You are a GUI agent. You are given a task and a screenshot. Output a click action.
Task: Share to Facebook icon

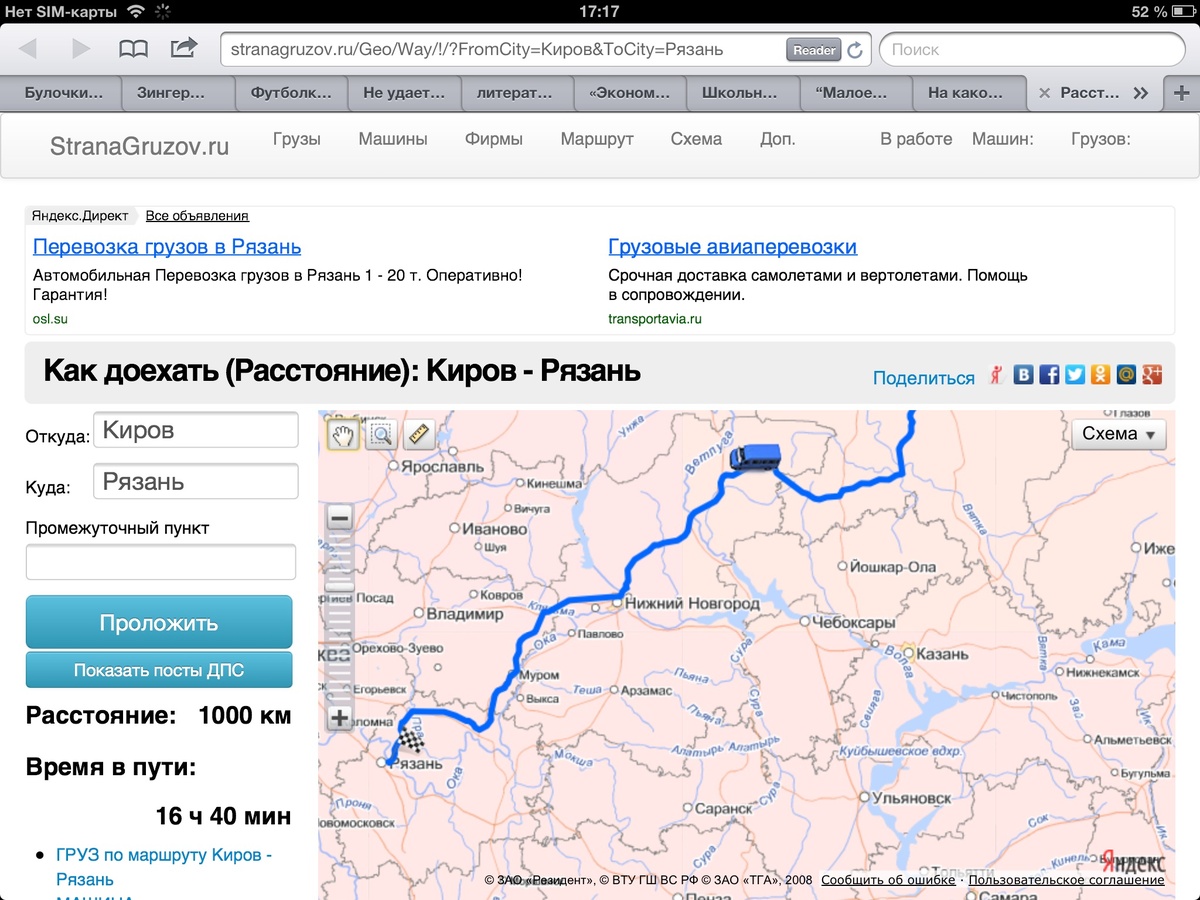tap(1049, 374)
